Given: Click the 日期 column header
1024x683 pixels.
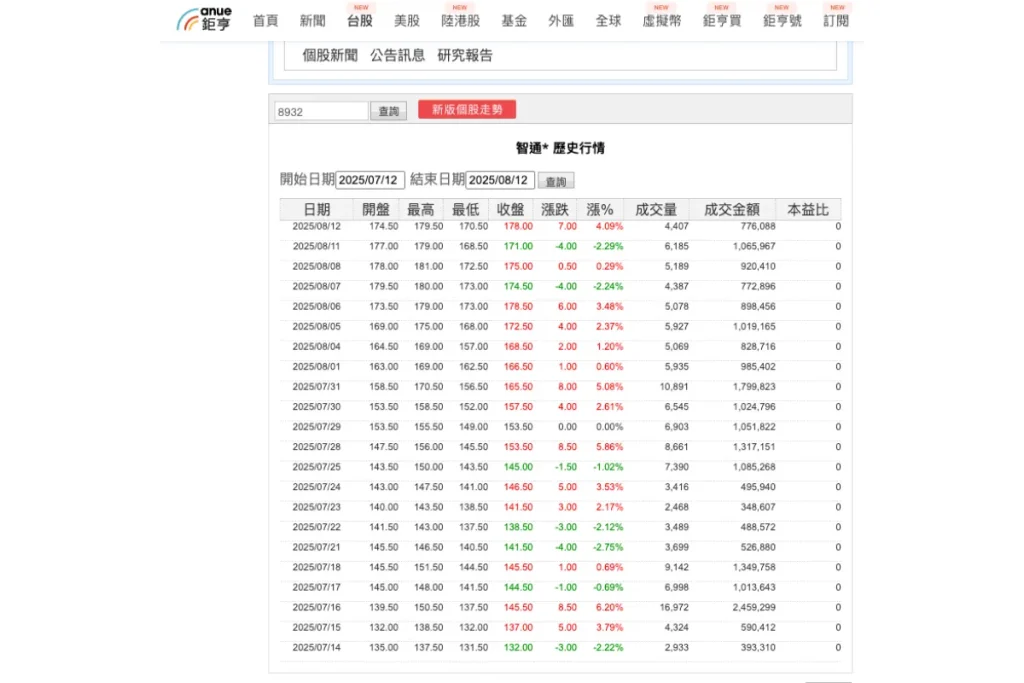Looking at the screenshot, I should pos(317,210).
